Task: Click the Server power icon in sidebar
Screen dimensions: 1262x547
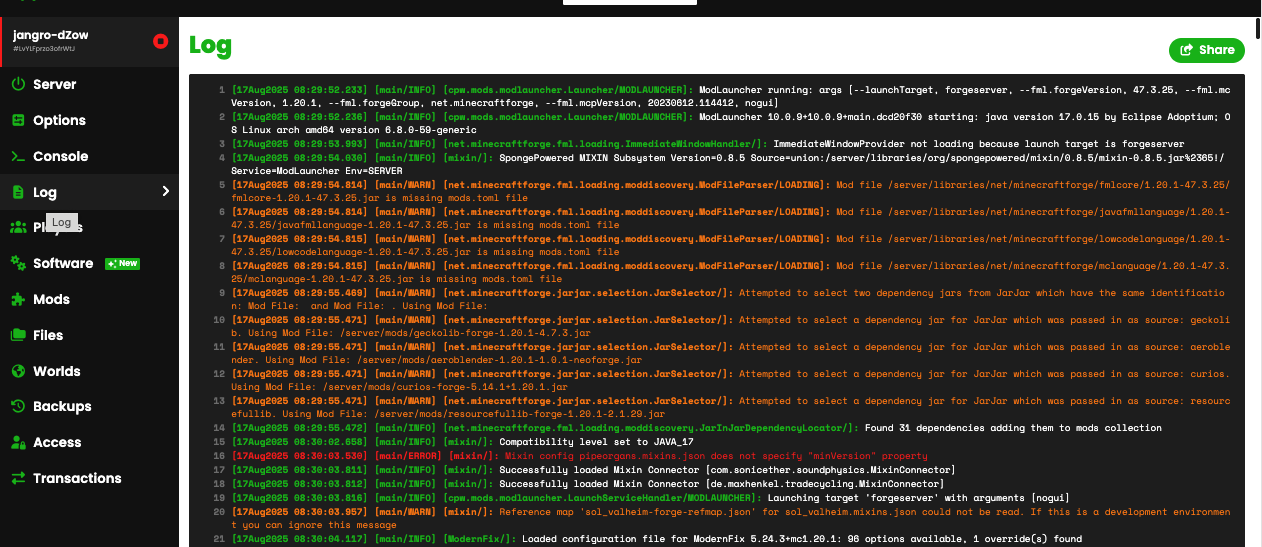Action: [x=18, y=85]
